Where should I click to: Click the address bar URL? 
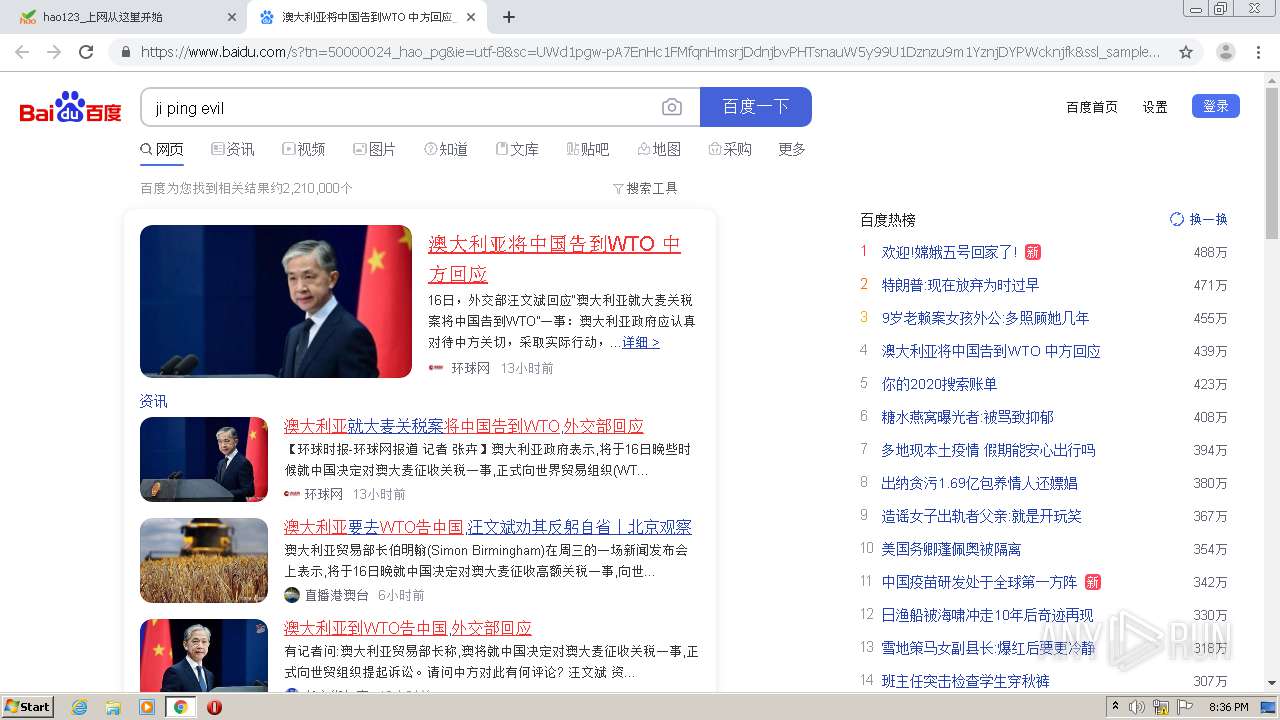(650, 52)
